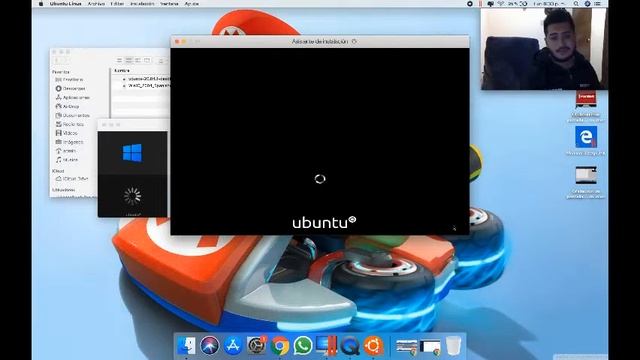Click the menu bar clock
Image resolution: width=640 pixels, height=360 pixels.
(x=549, y=4)
